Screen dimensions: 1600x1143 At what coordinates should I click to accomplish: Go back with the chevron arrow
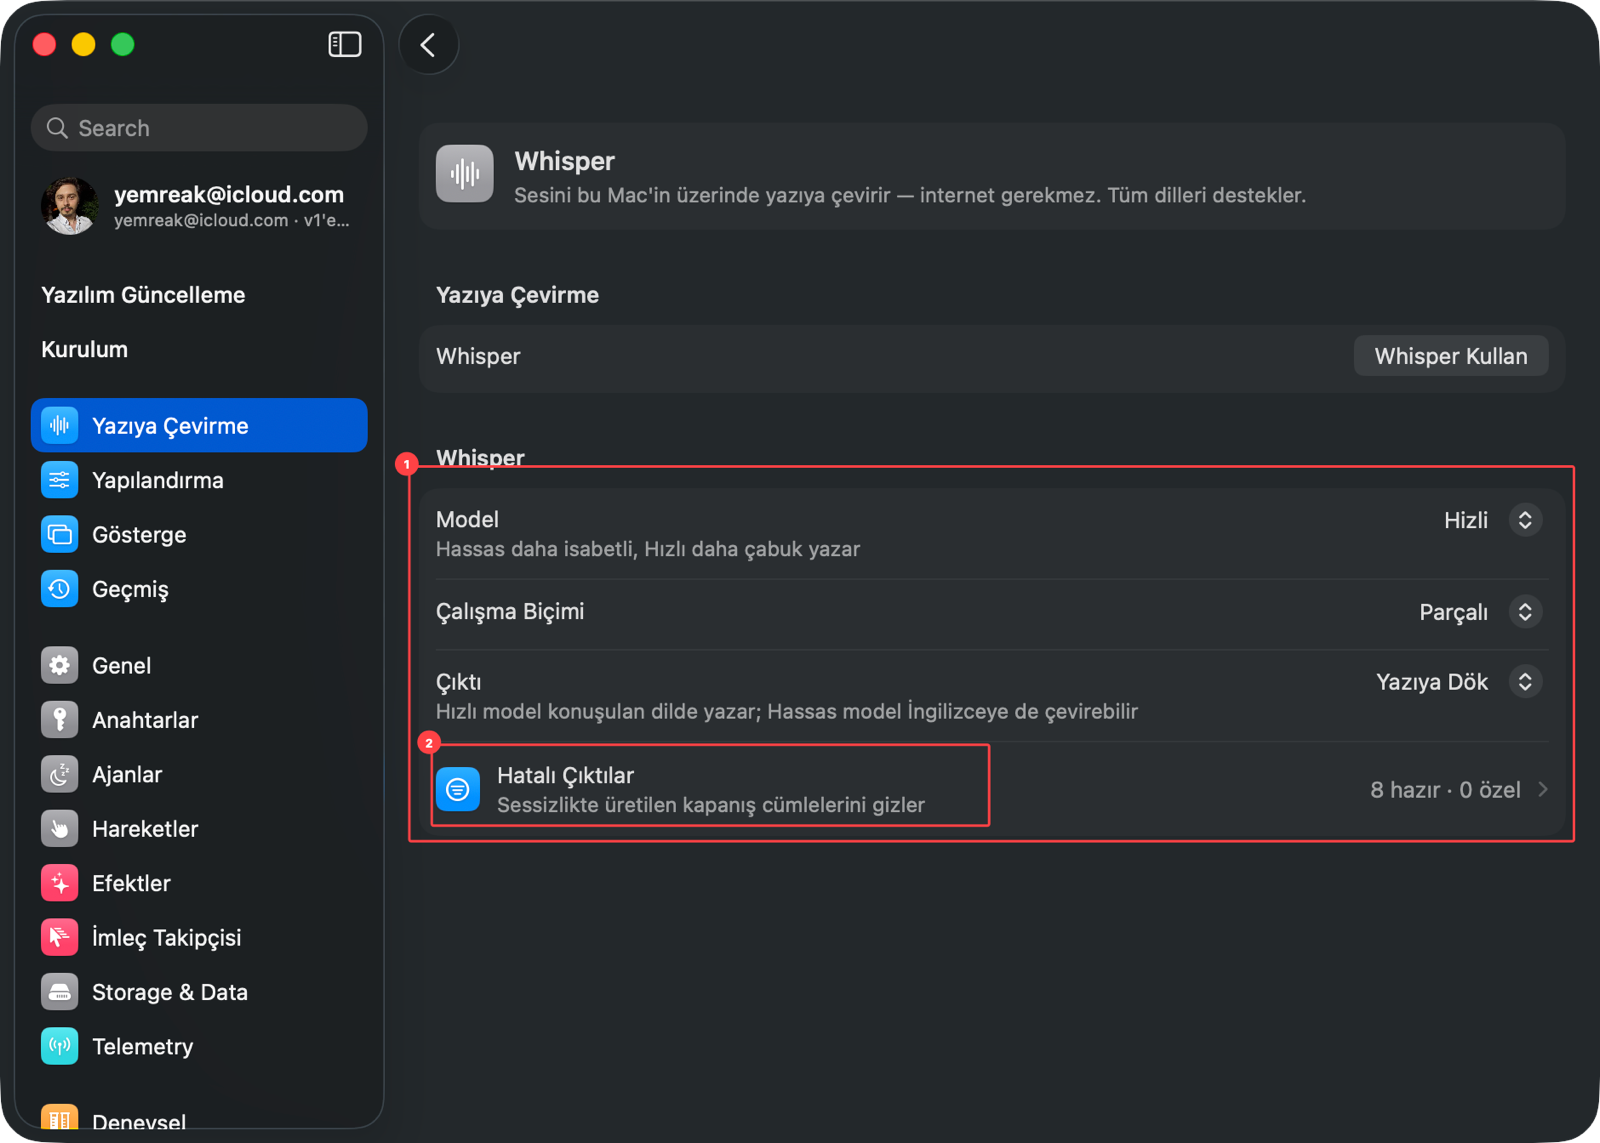[429, 45]
